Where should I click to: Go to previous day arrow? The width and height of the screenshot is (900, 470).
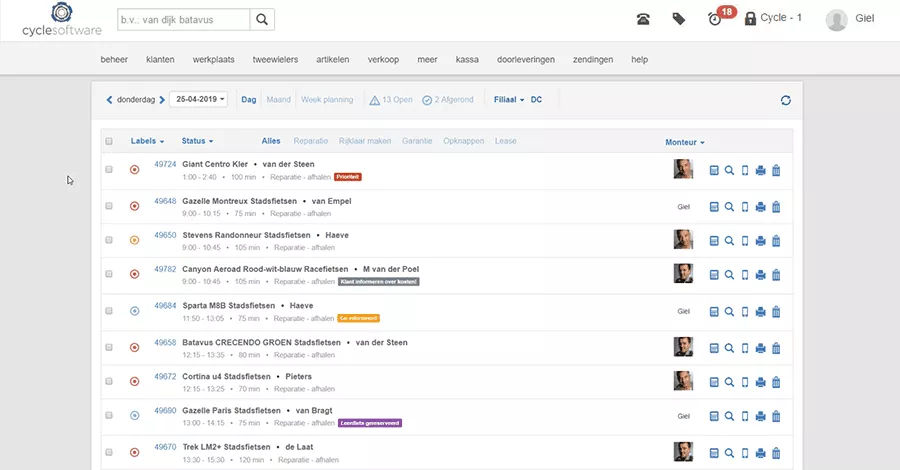point(109,100)
